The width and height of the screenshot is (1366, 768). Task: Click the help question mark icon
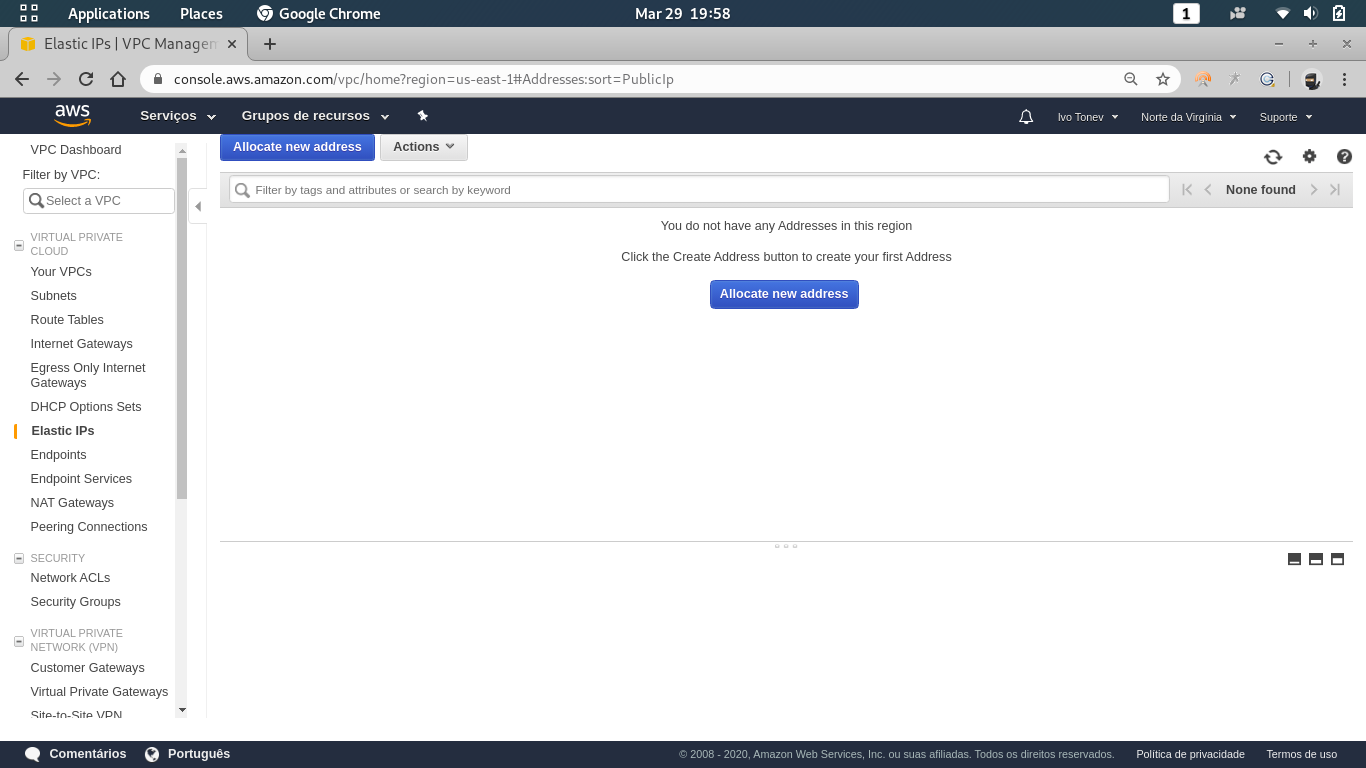click(1344, 156)
